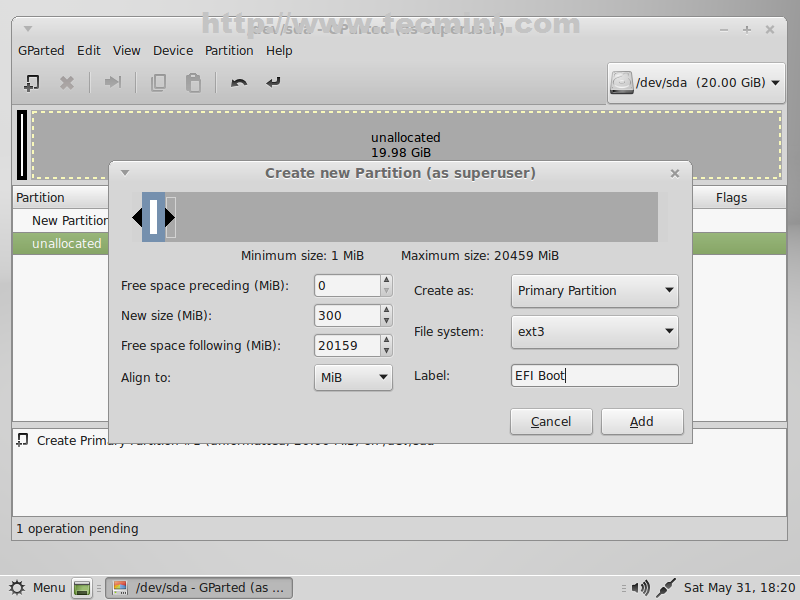This screenshot has height=600, width=800.
Task: Click the right resize arrow handle
Action: 170,217
